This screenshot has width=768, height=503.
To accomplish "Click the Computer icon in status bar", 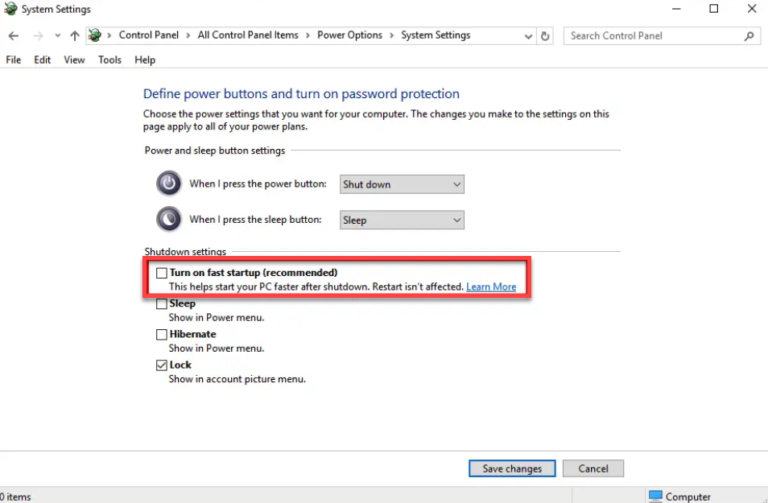I will pyautogui.click(x=655, y=496).
